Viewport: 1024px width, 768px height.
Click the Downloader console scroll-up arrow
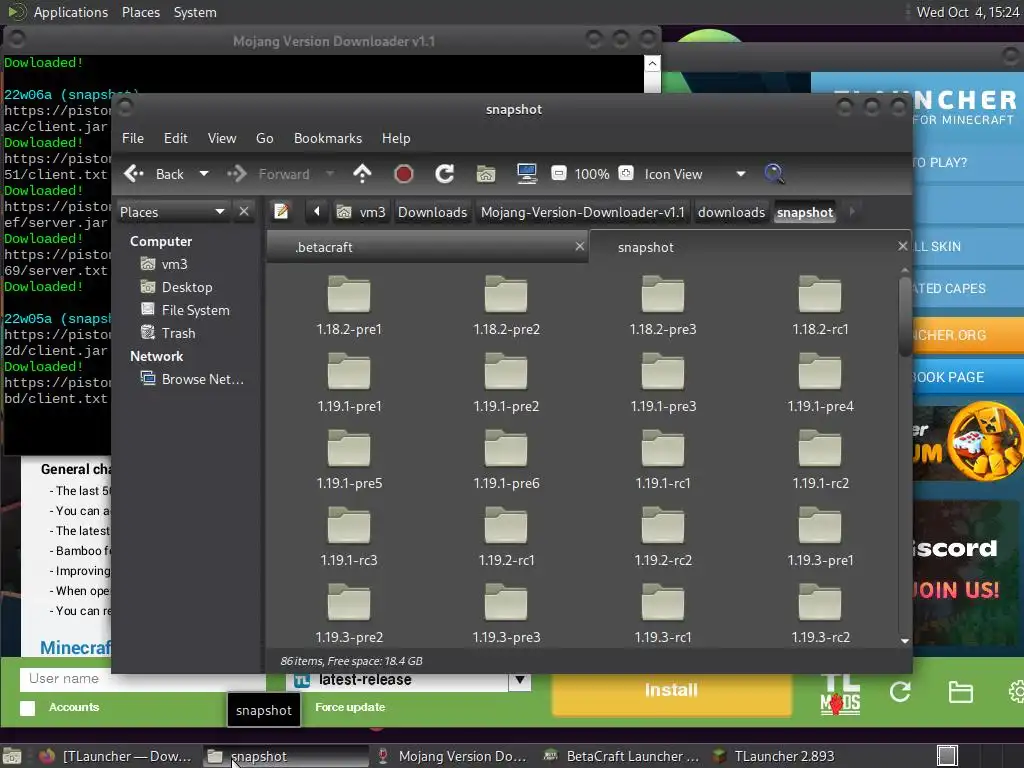click(x=652, y=64)
